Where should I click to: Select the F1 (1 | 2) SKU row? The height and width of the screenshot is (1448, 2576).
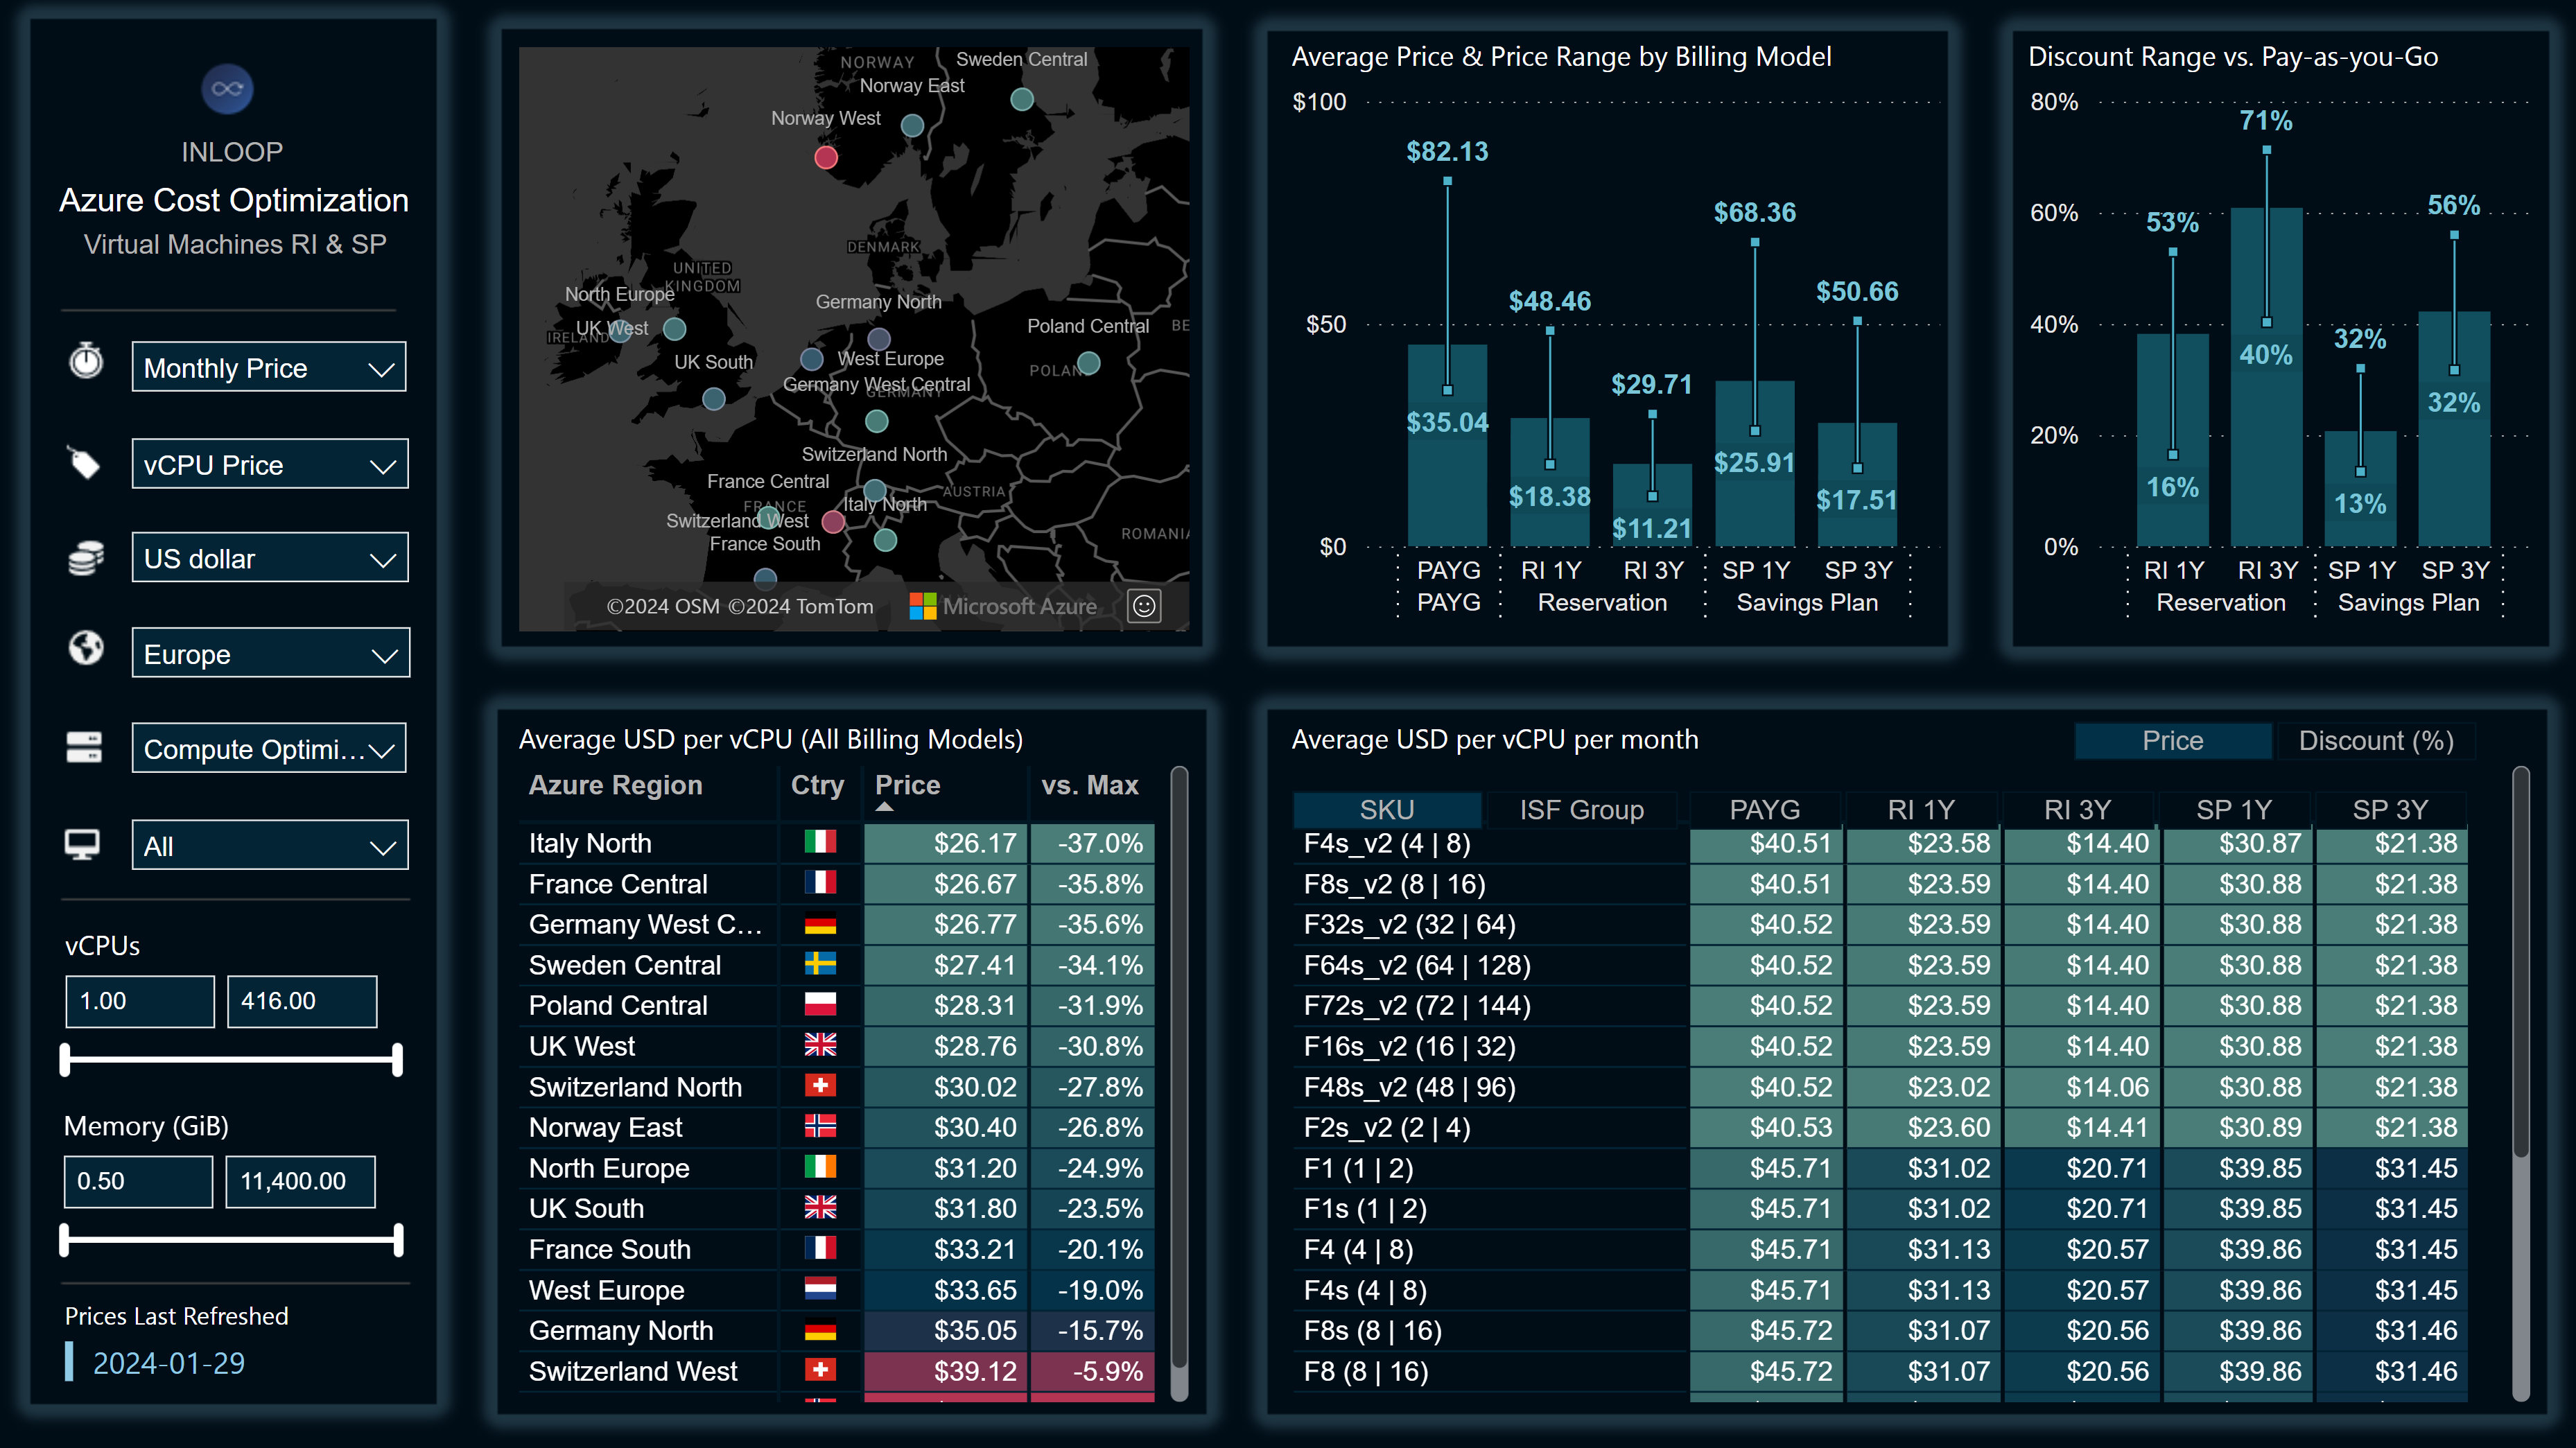(x=1880, y=1168)
